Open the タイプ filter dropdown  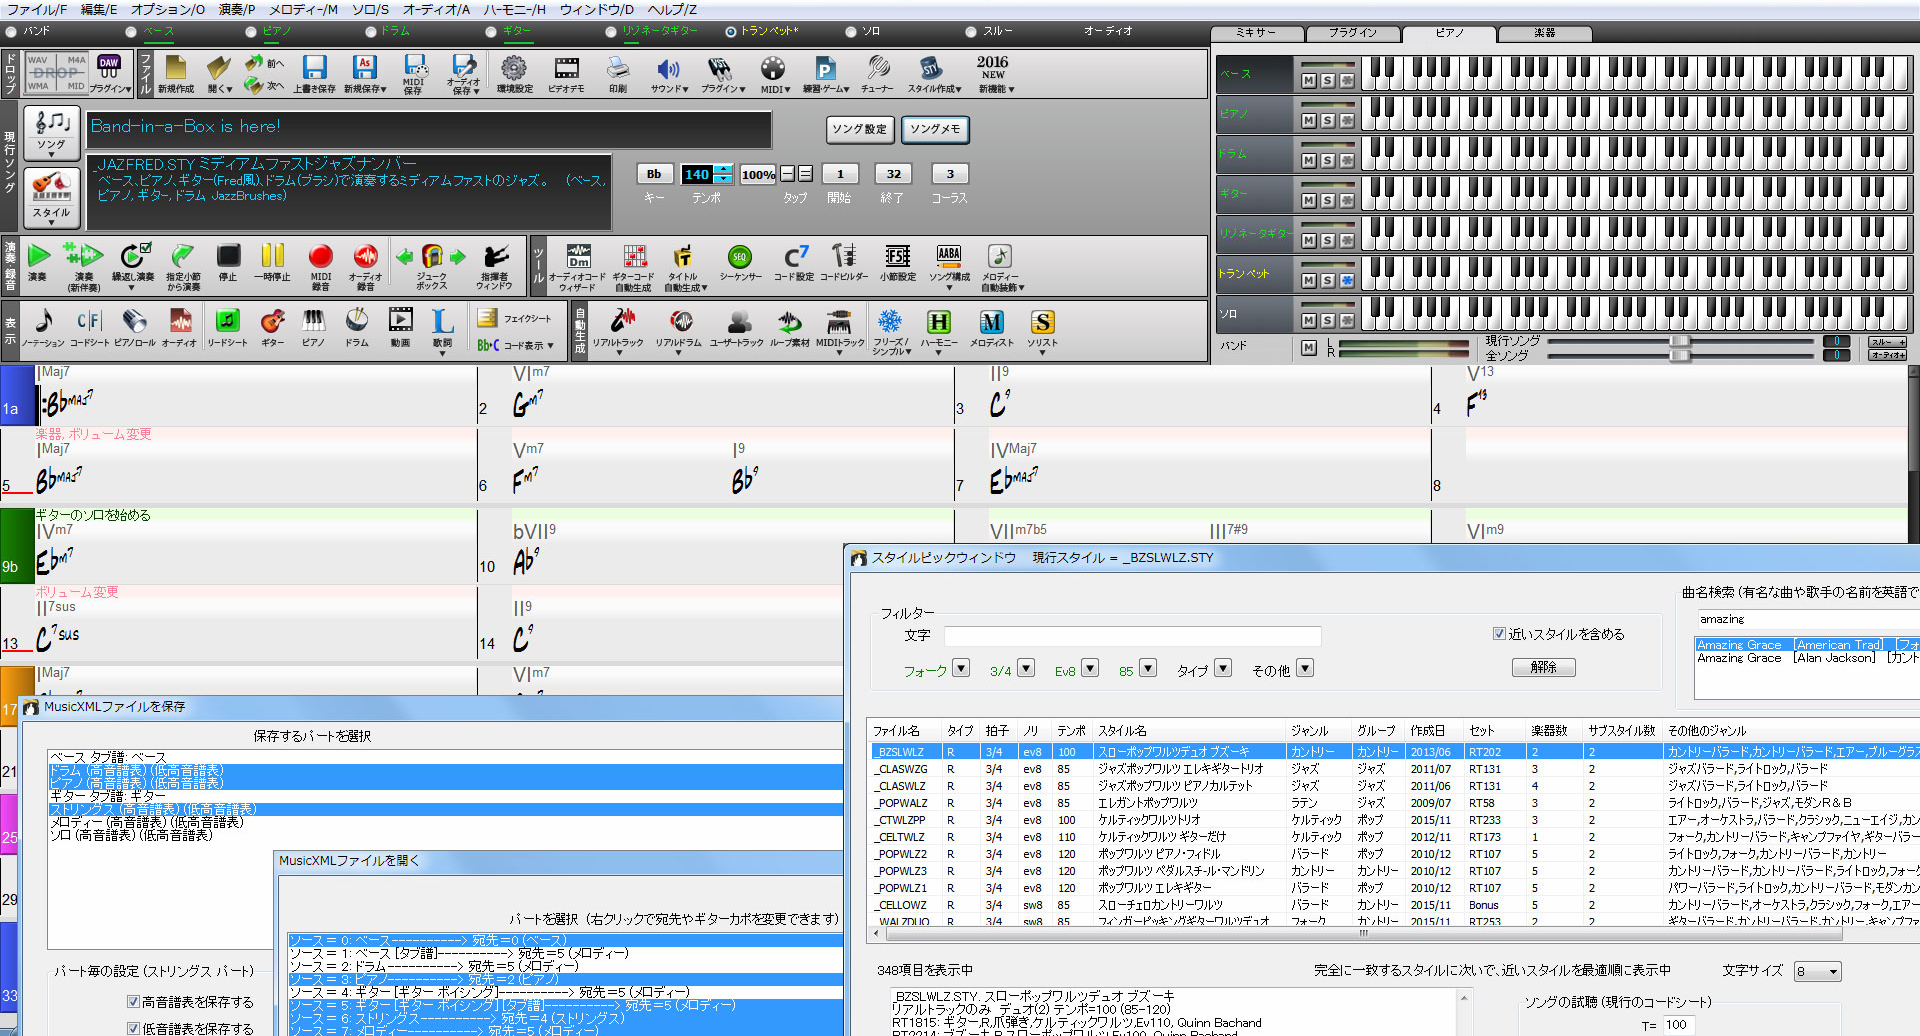point(1223,668)
